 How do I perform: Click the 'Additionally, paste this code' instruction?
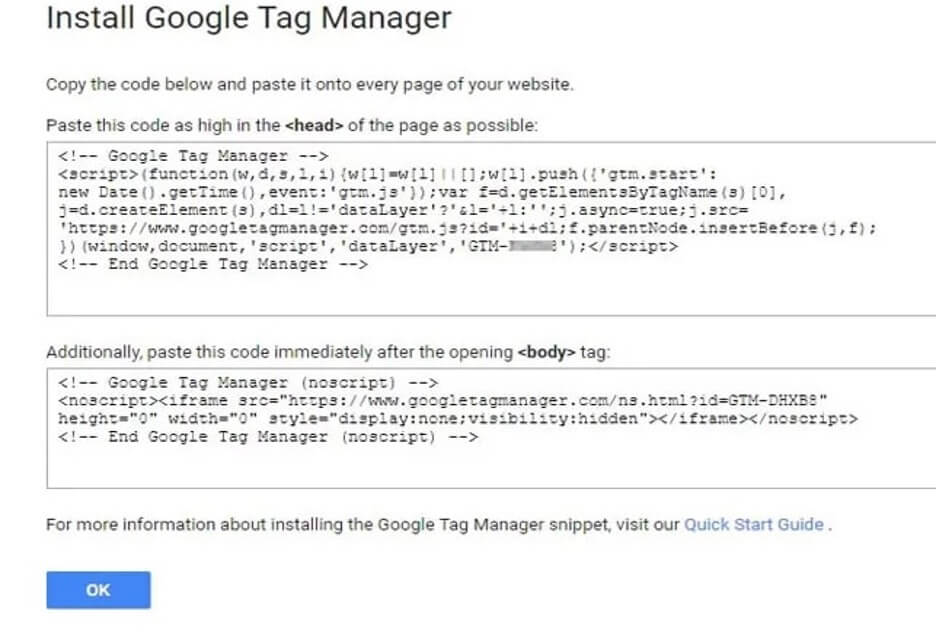[280, 354]
